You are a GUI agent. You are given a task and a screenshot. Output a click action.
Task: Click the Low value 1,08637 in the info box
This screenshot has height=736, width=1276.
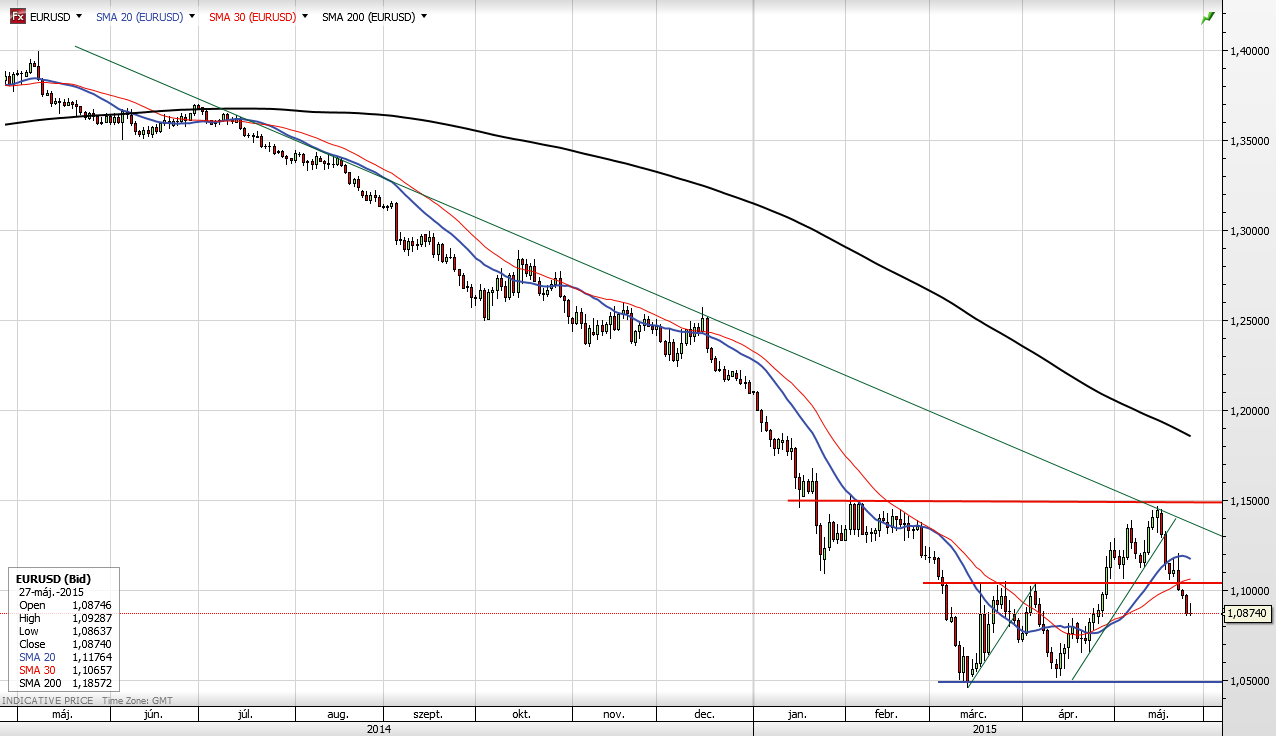pyautogui.click(x=91, y=631)
